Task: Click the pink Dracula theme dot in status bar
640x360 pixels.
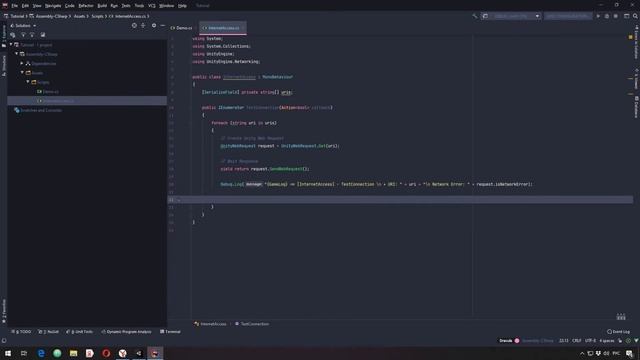Action: pyautogui.click(x=517, y=340)
